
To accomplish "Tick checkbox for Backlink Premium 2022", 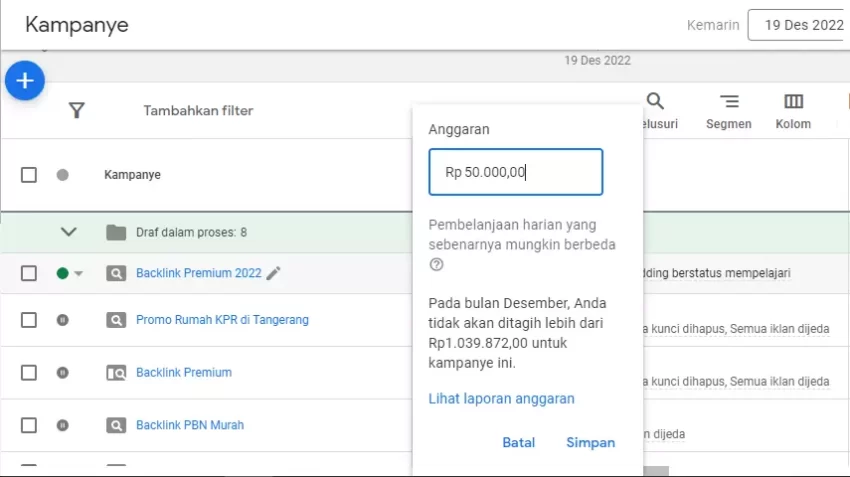I will coord(29,273).
